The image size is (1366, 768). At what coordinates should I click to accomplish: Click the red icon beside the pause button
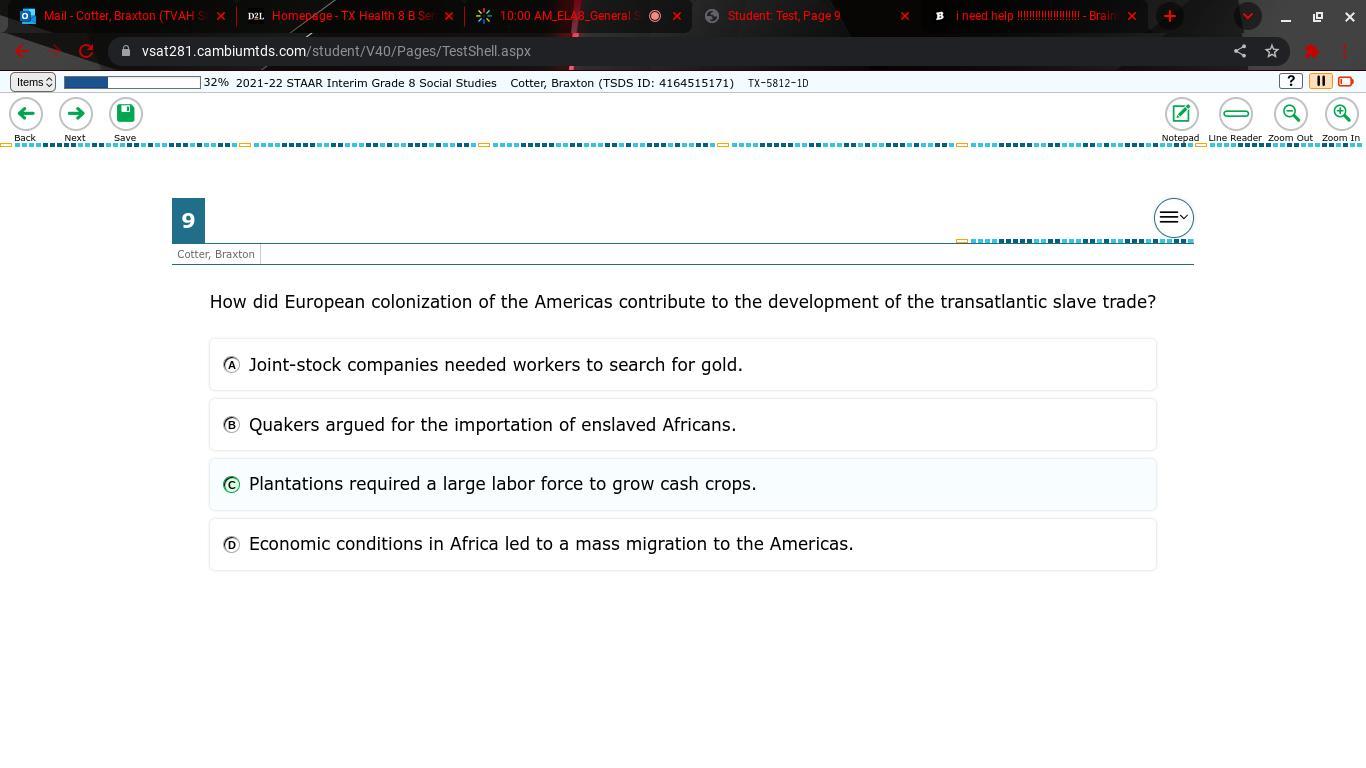1346,81
